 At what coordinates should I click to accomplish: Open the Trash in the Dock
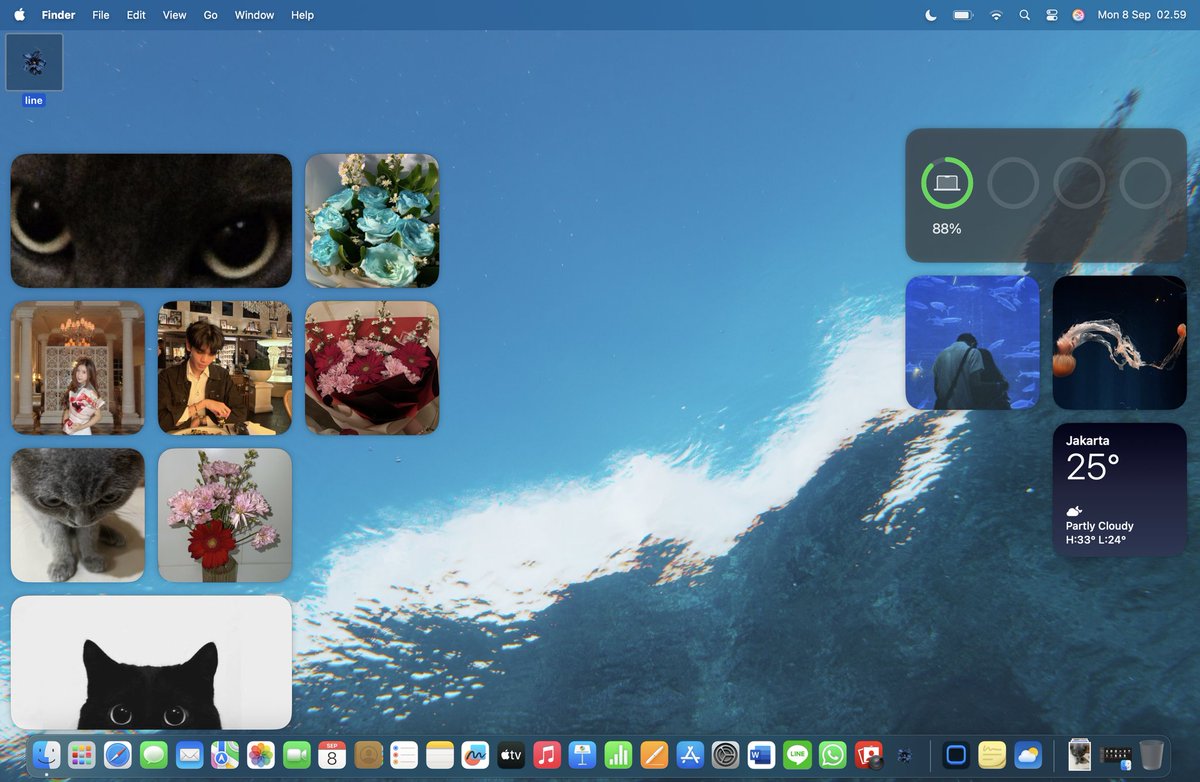(x=1151, y=755)
